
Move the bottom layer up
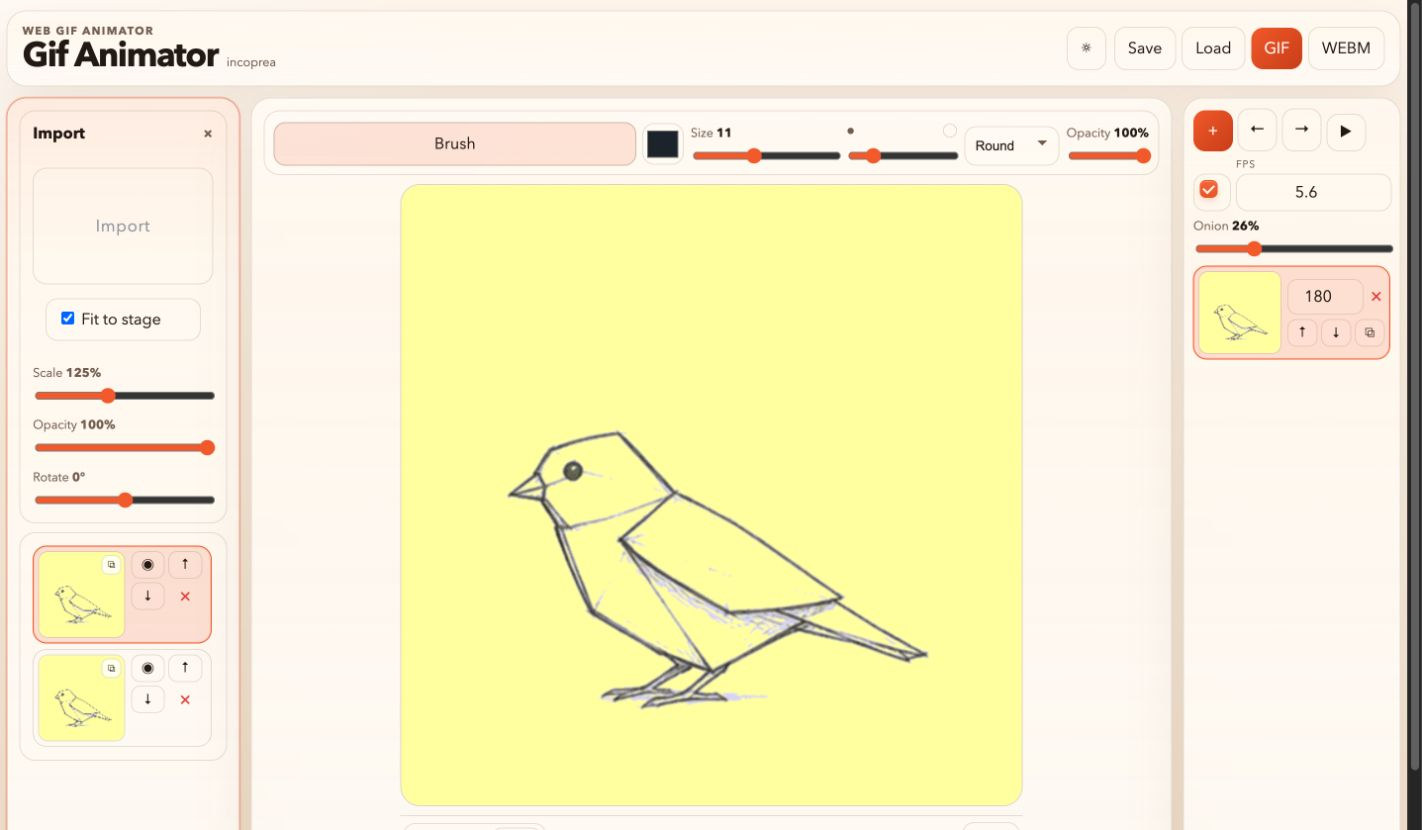[185, 668]
